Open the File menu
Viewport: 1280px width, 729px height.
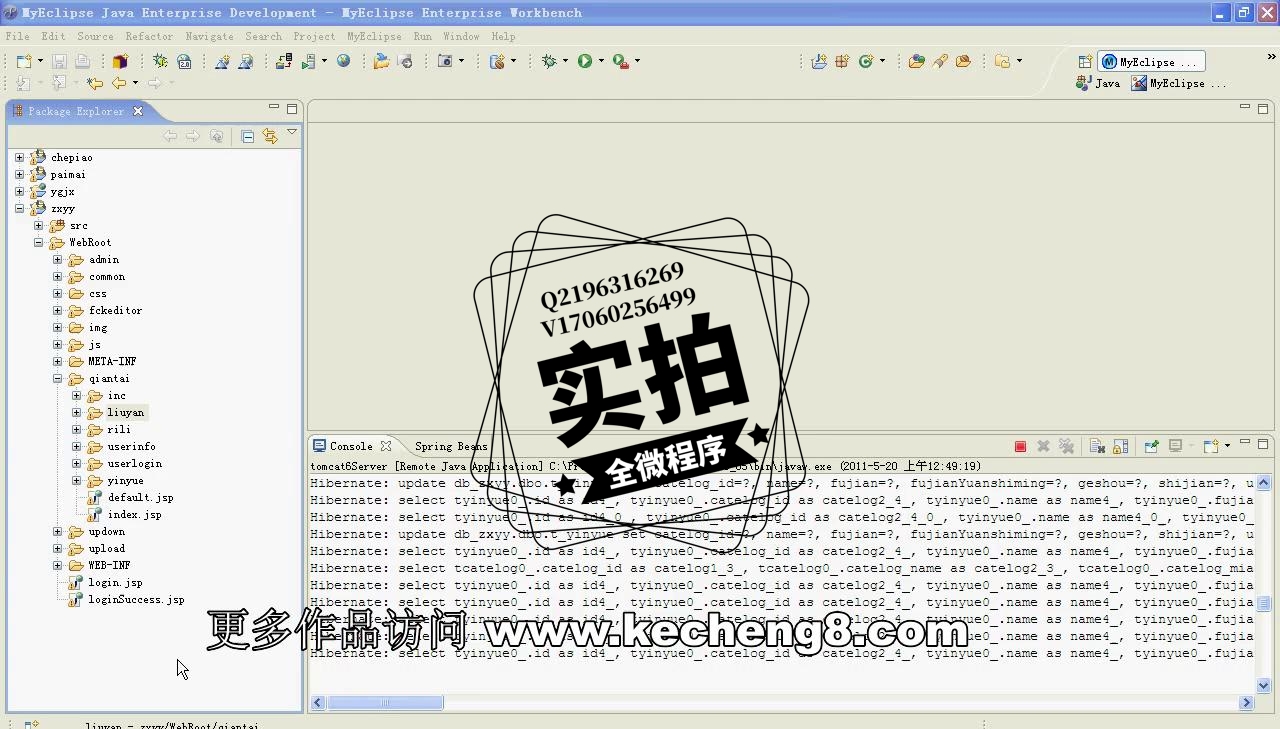[x=17, y=36]
